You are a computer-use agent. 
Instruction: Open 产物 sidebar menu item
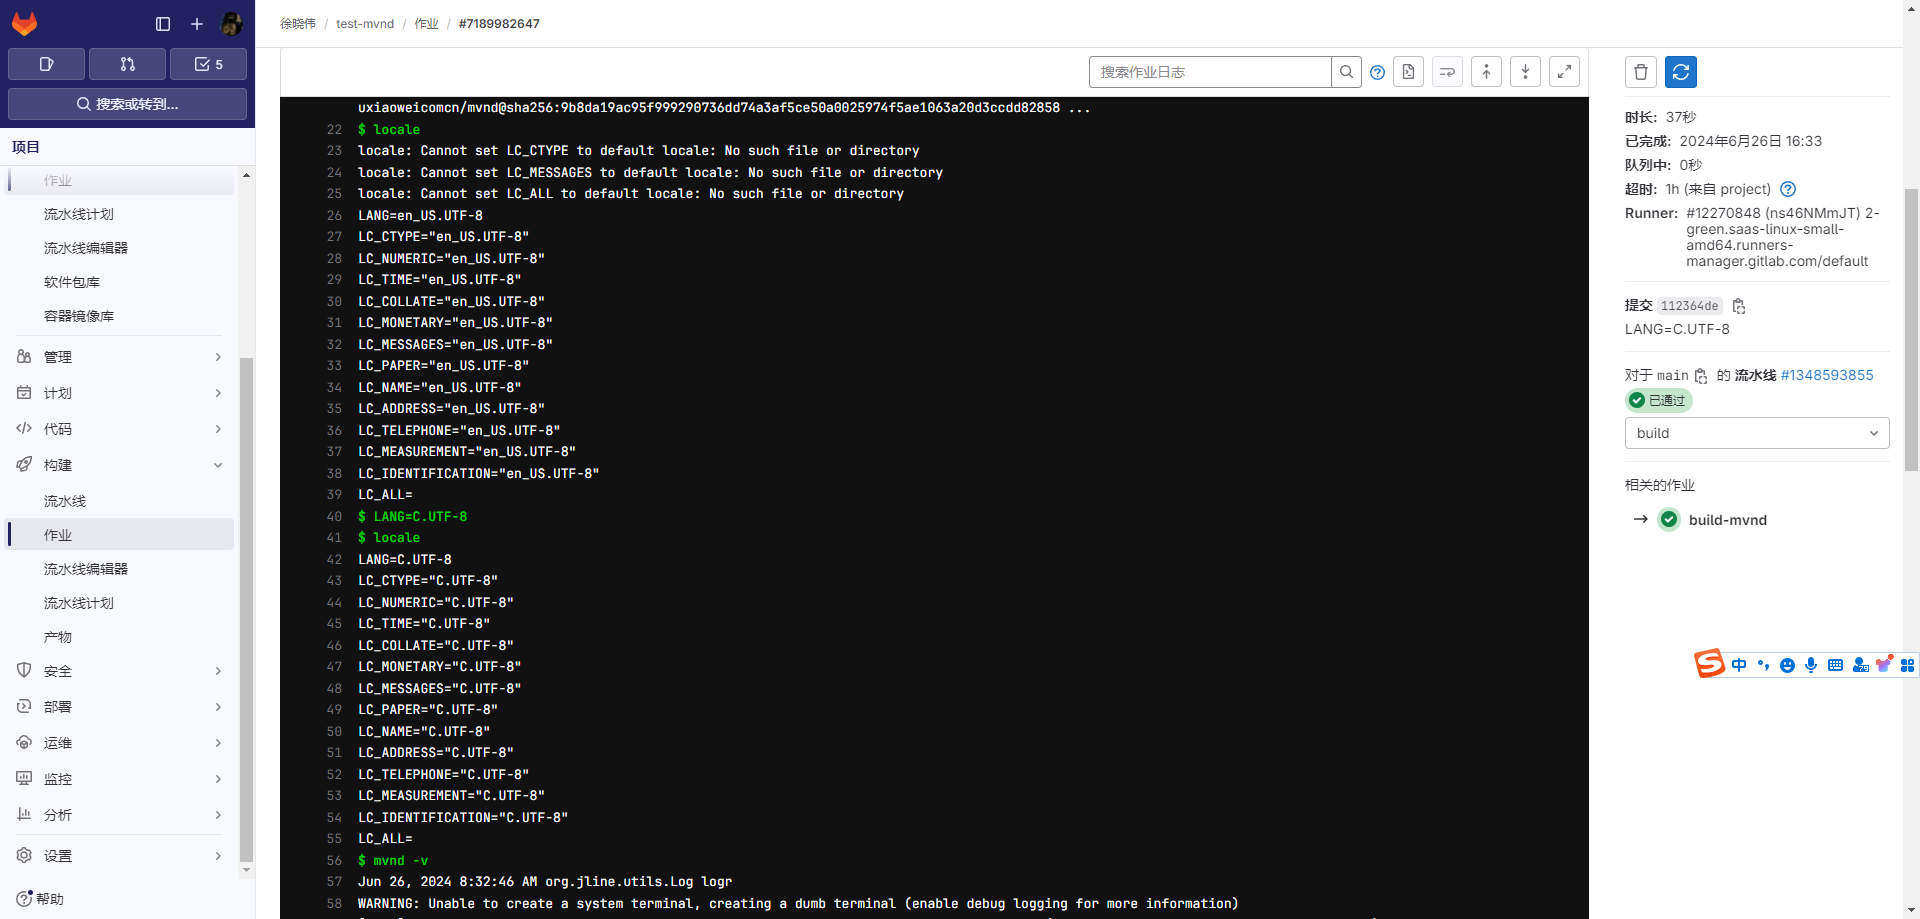(x=58, y=637)
